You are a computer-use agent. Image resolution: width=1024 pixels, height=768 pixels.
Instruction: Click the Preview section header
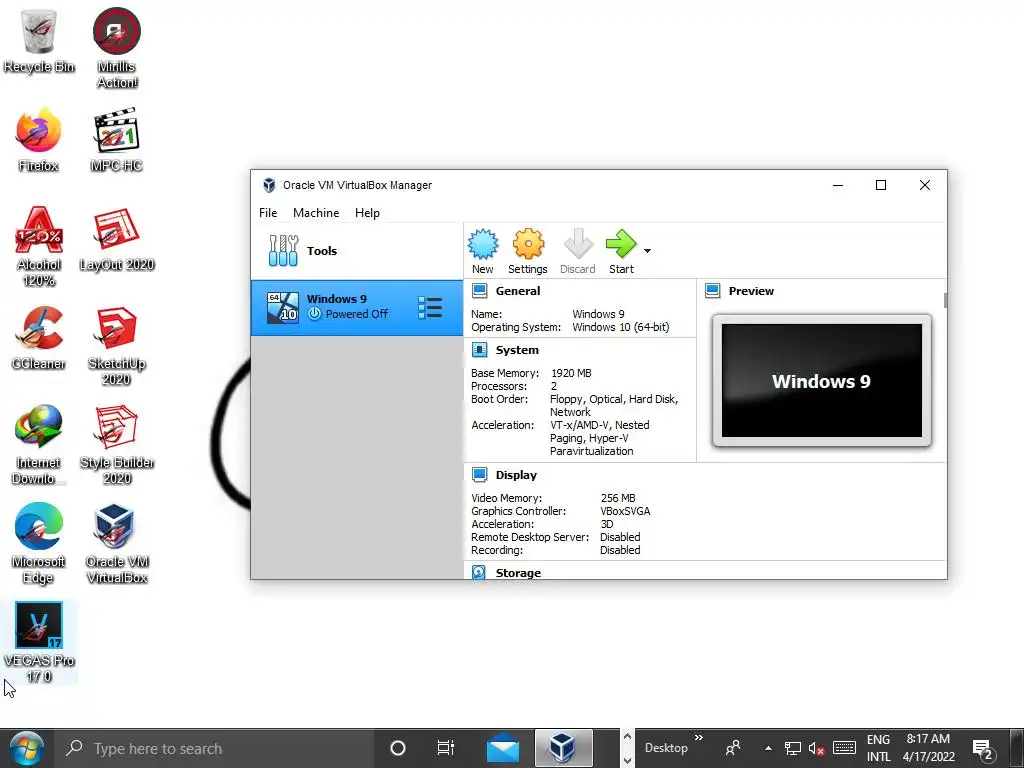751,291
